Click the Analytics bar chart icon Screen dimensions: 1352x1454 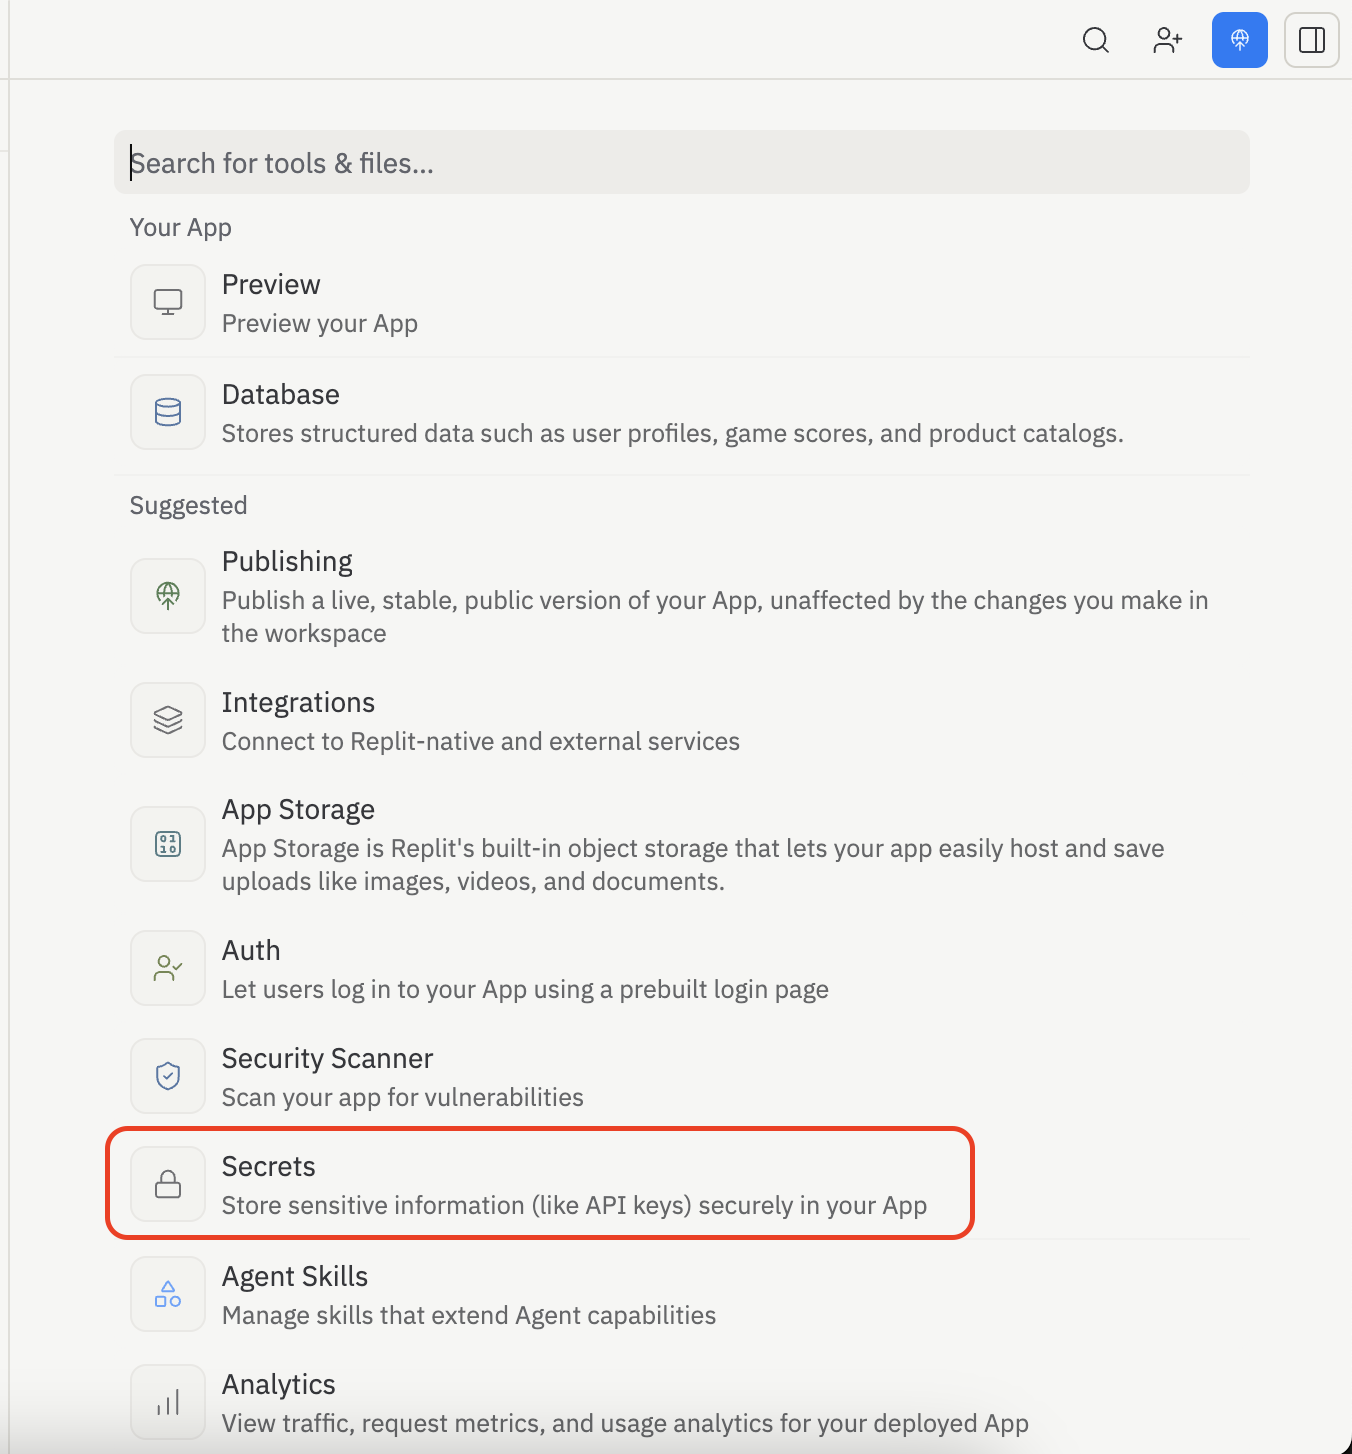point(167,1401)
